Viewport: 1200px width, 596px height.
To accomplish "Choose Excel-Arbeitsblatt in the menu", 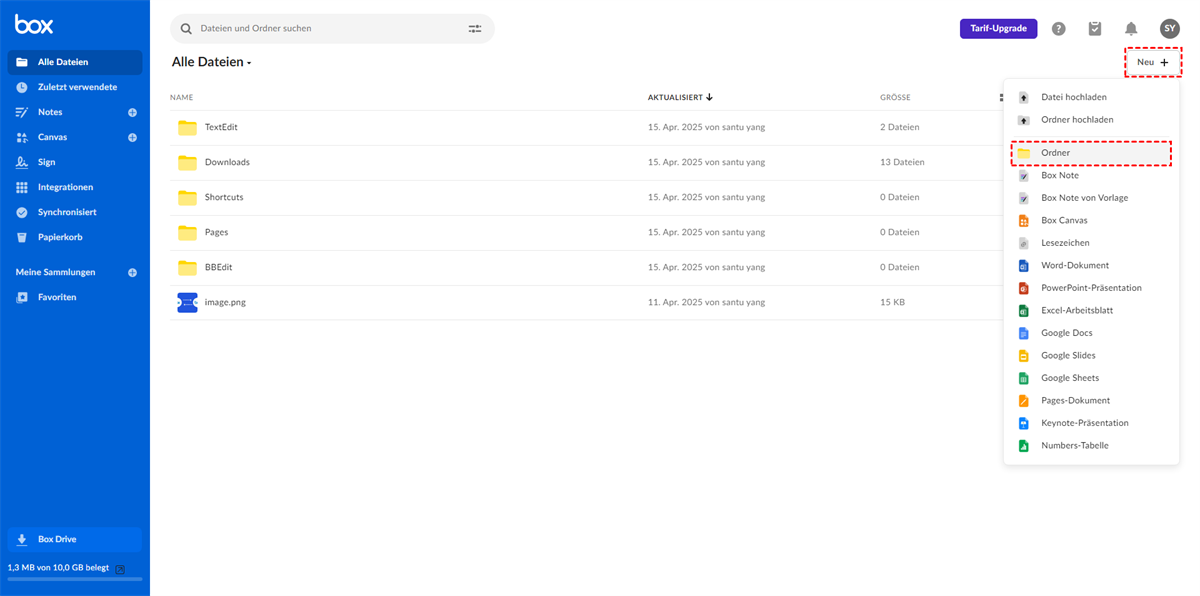I will tap(1076, 310).
